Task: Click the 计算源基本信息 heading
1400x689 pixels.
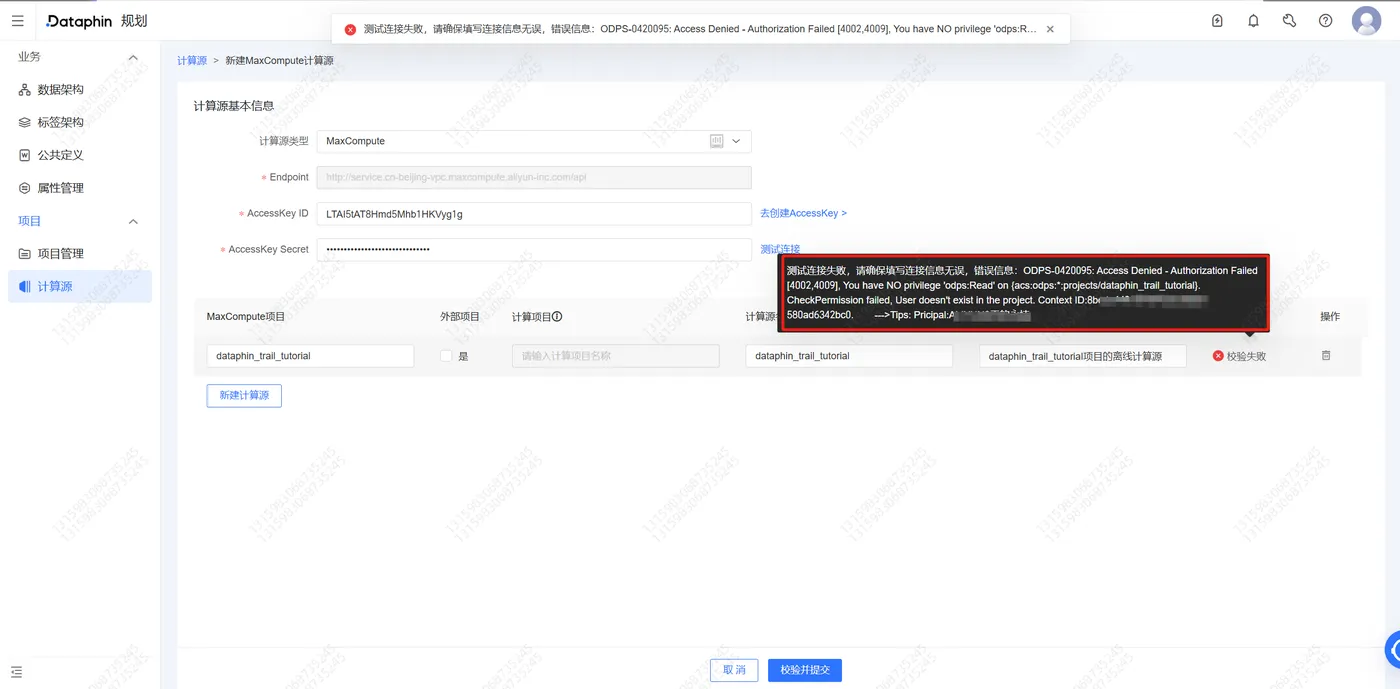Action: click(x=234, y=106)
